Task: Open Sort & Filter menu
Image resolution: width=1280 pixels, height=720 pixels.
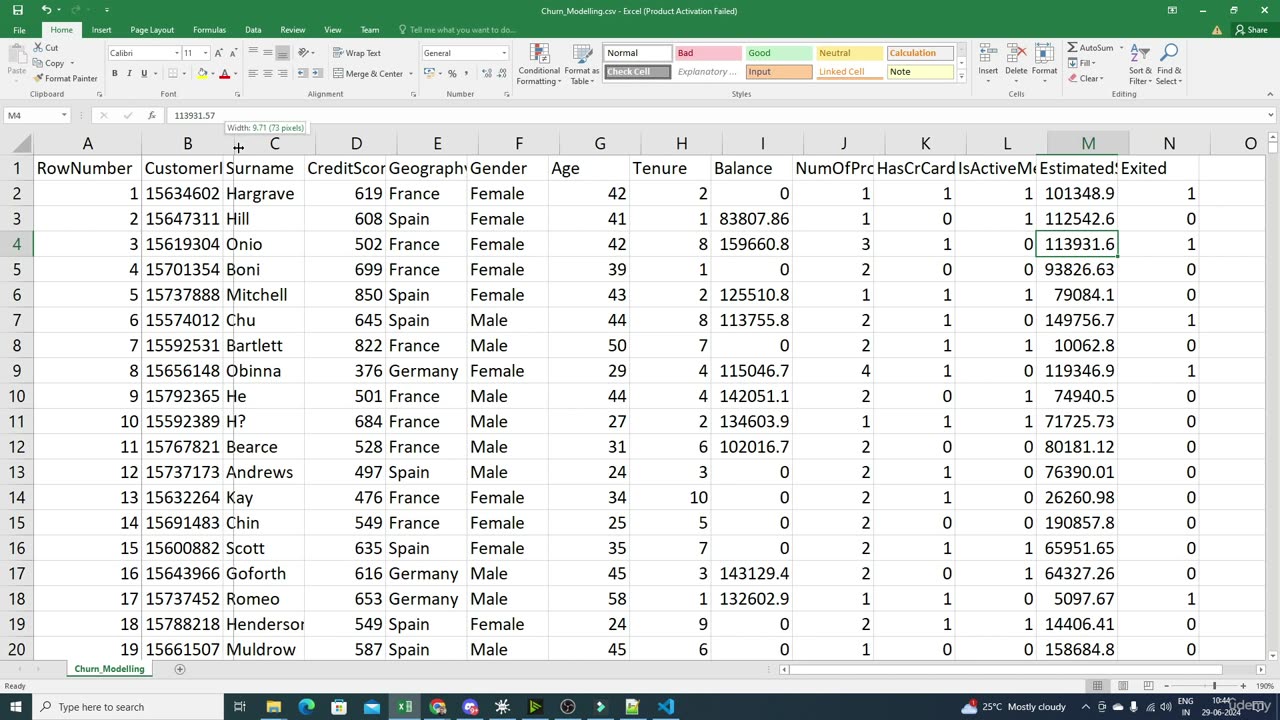Action: (x=1140, y=64)
